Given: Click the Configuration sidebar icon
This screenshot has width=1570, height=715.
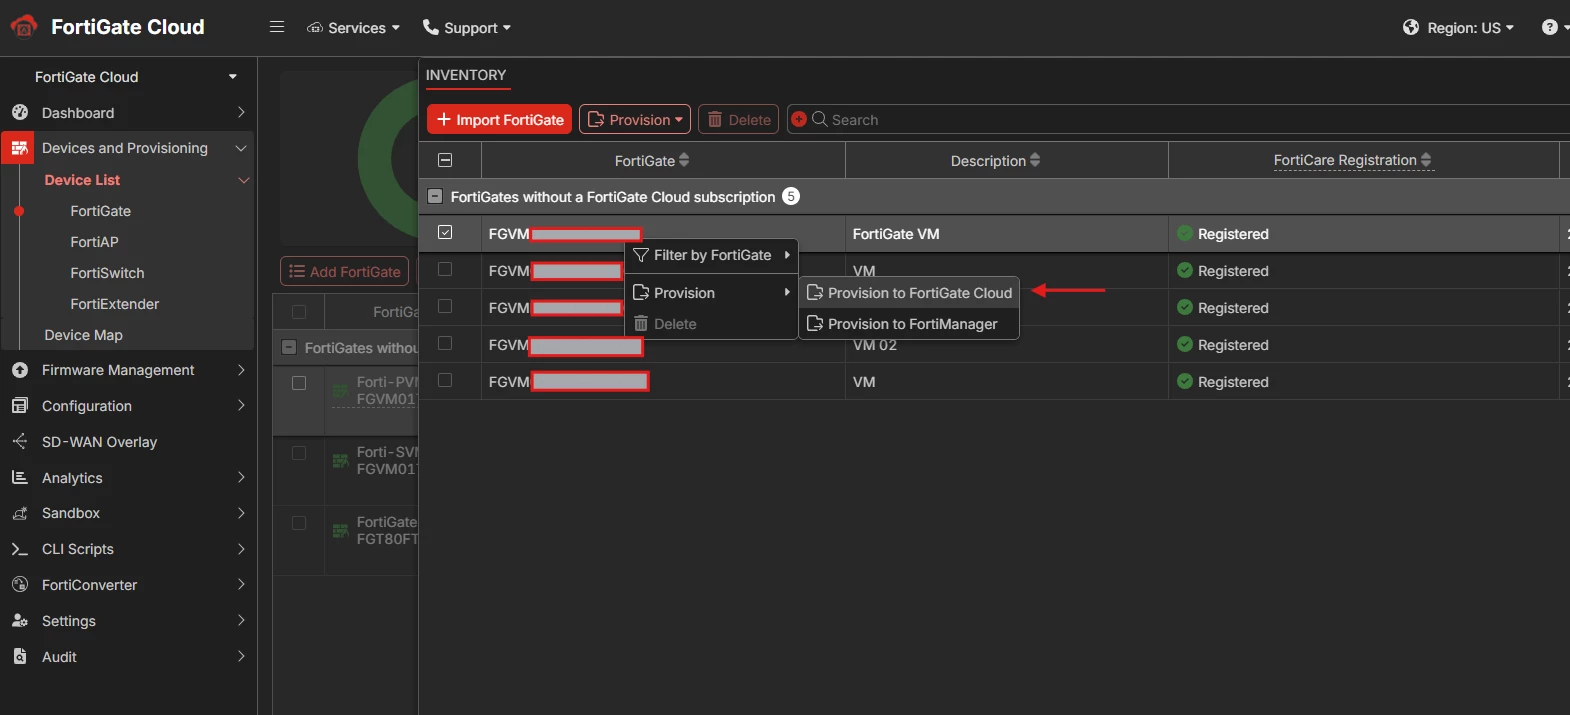Looking at the screenshot, I should point(19,406).
